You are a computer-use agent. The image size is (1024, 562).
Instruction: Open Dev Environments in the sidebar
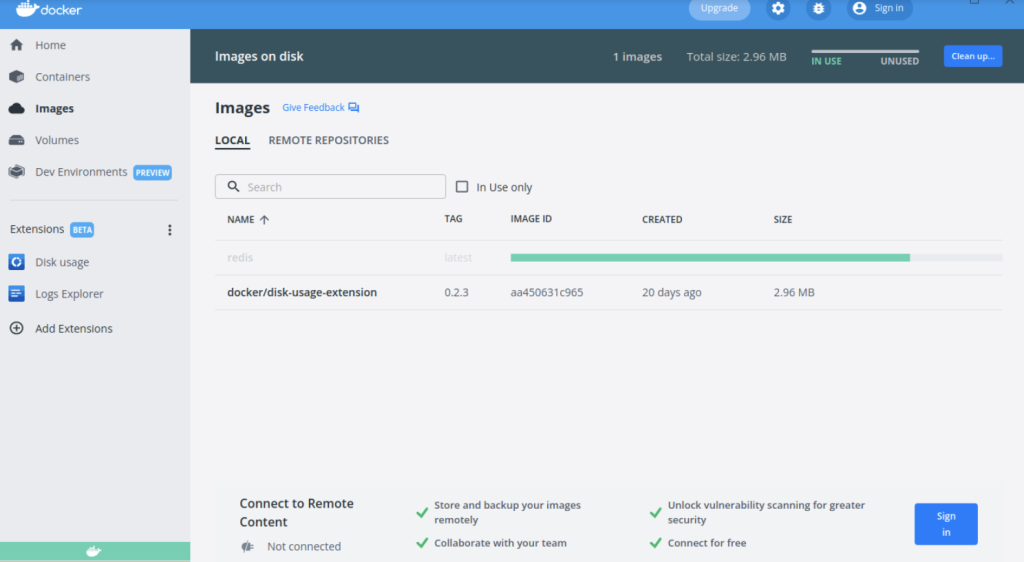pos(81,172)
